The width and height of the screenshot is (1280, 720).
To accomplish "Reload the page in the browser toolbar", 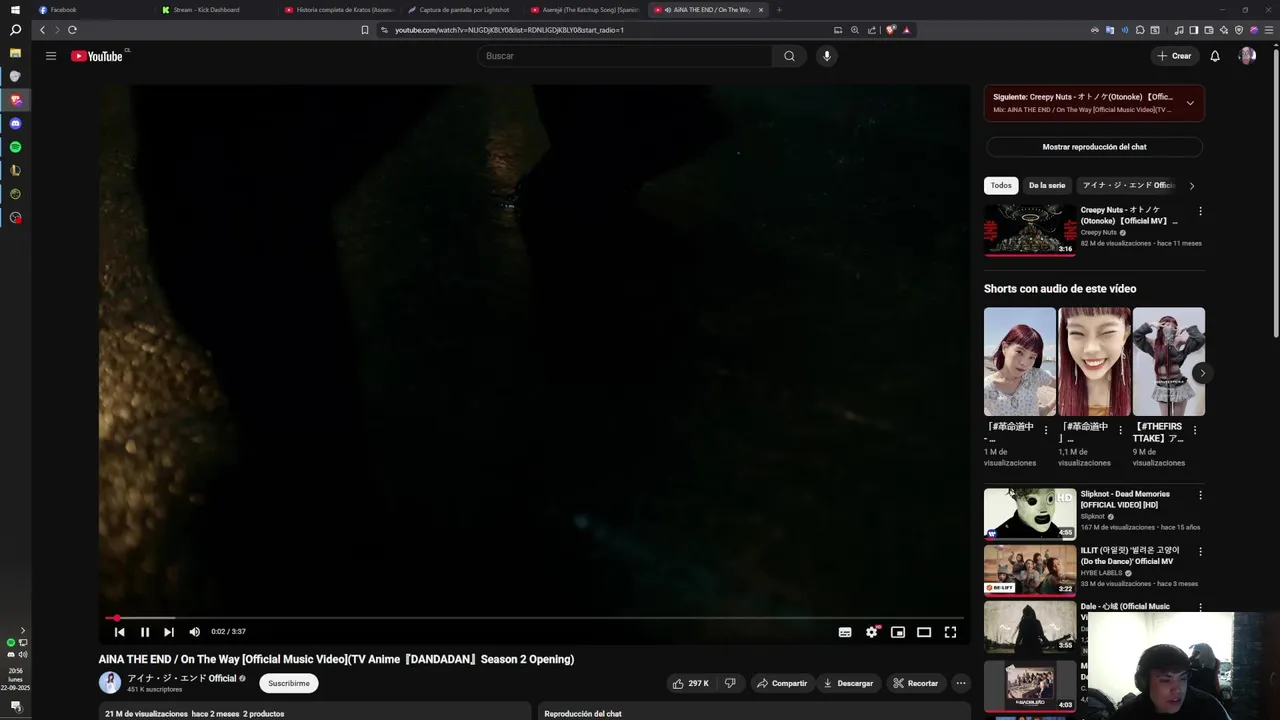I will tap(72, 30).
